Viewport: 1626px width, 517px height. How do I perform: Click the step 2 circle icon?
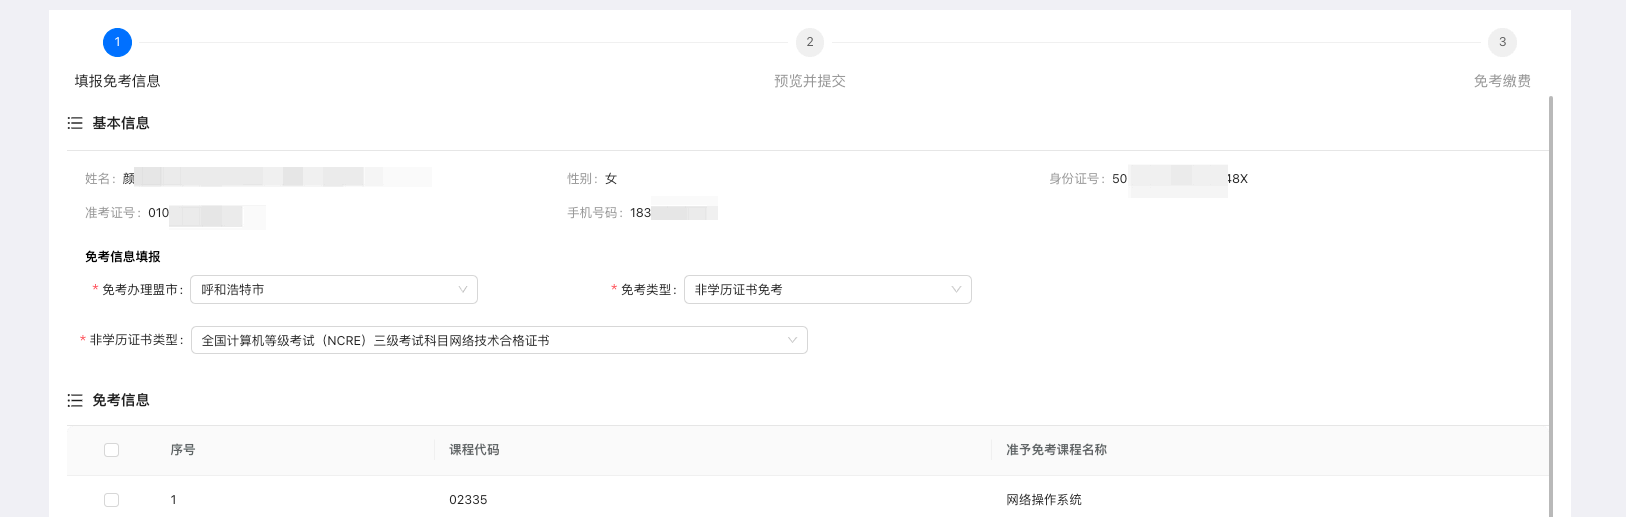point(810,42)
